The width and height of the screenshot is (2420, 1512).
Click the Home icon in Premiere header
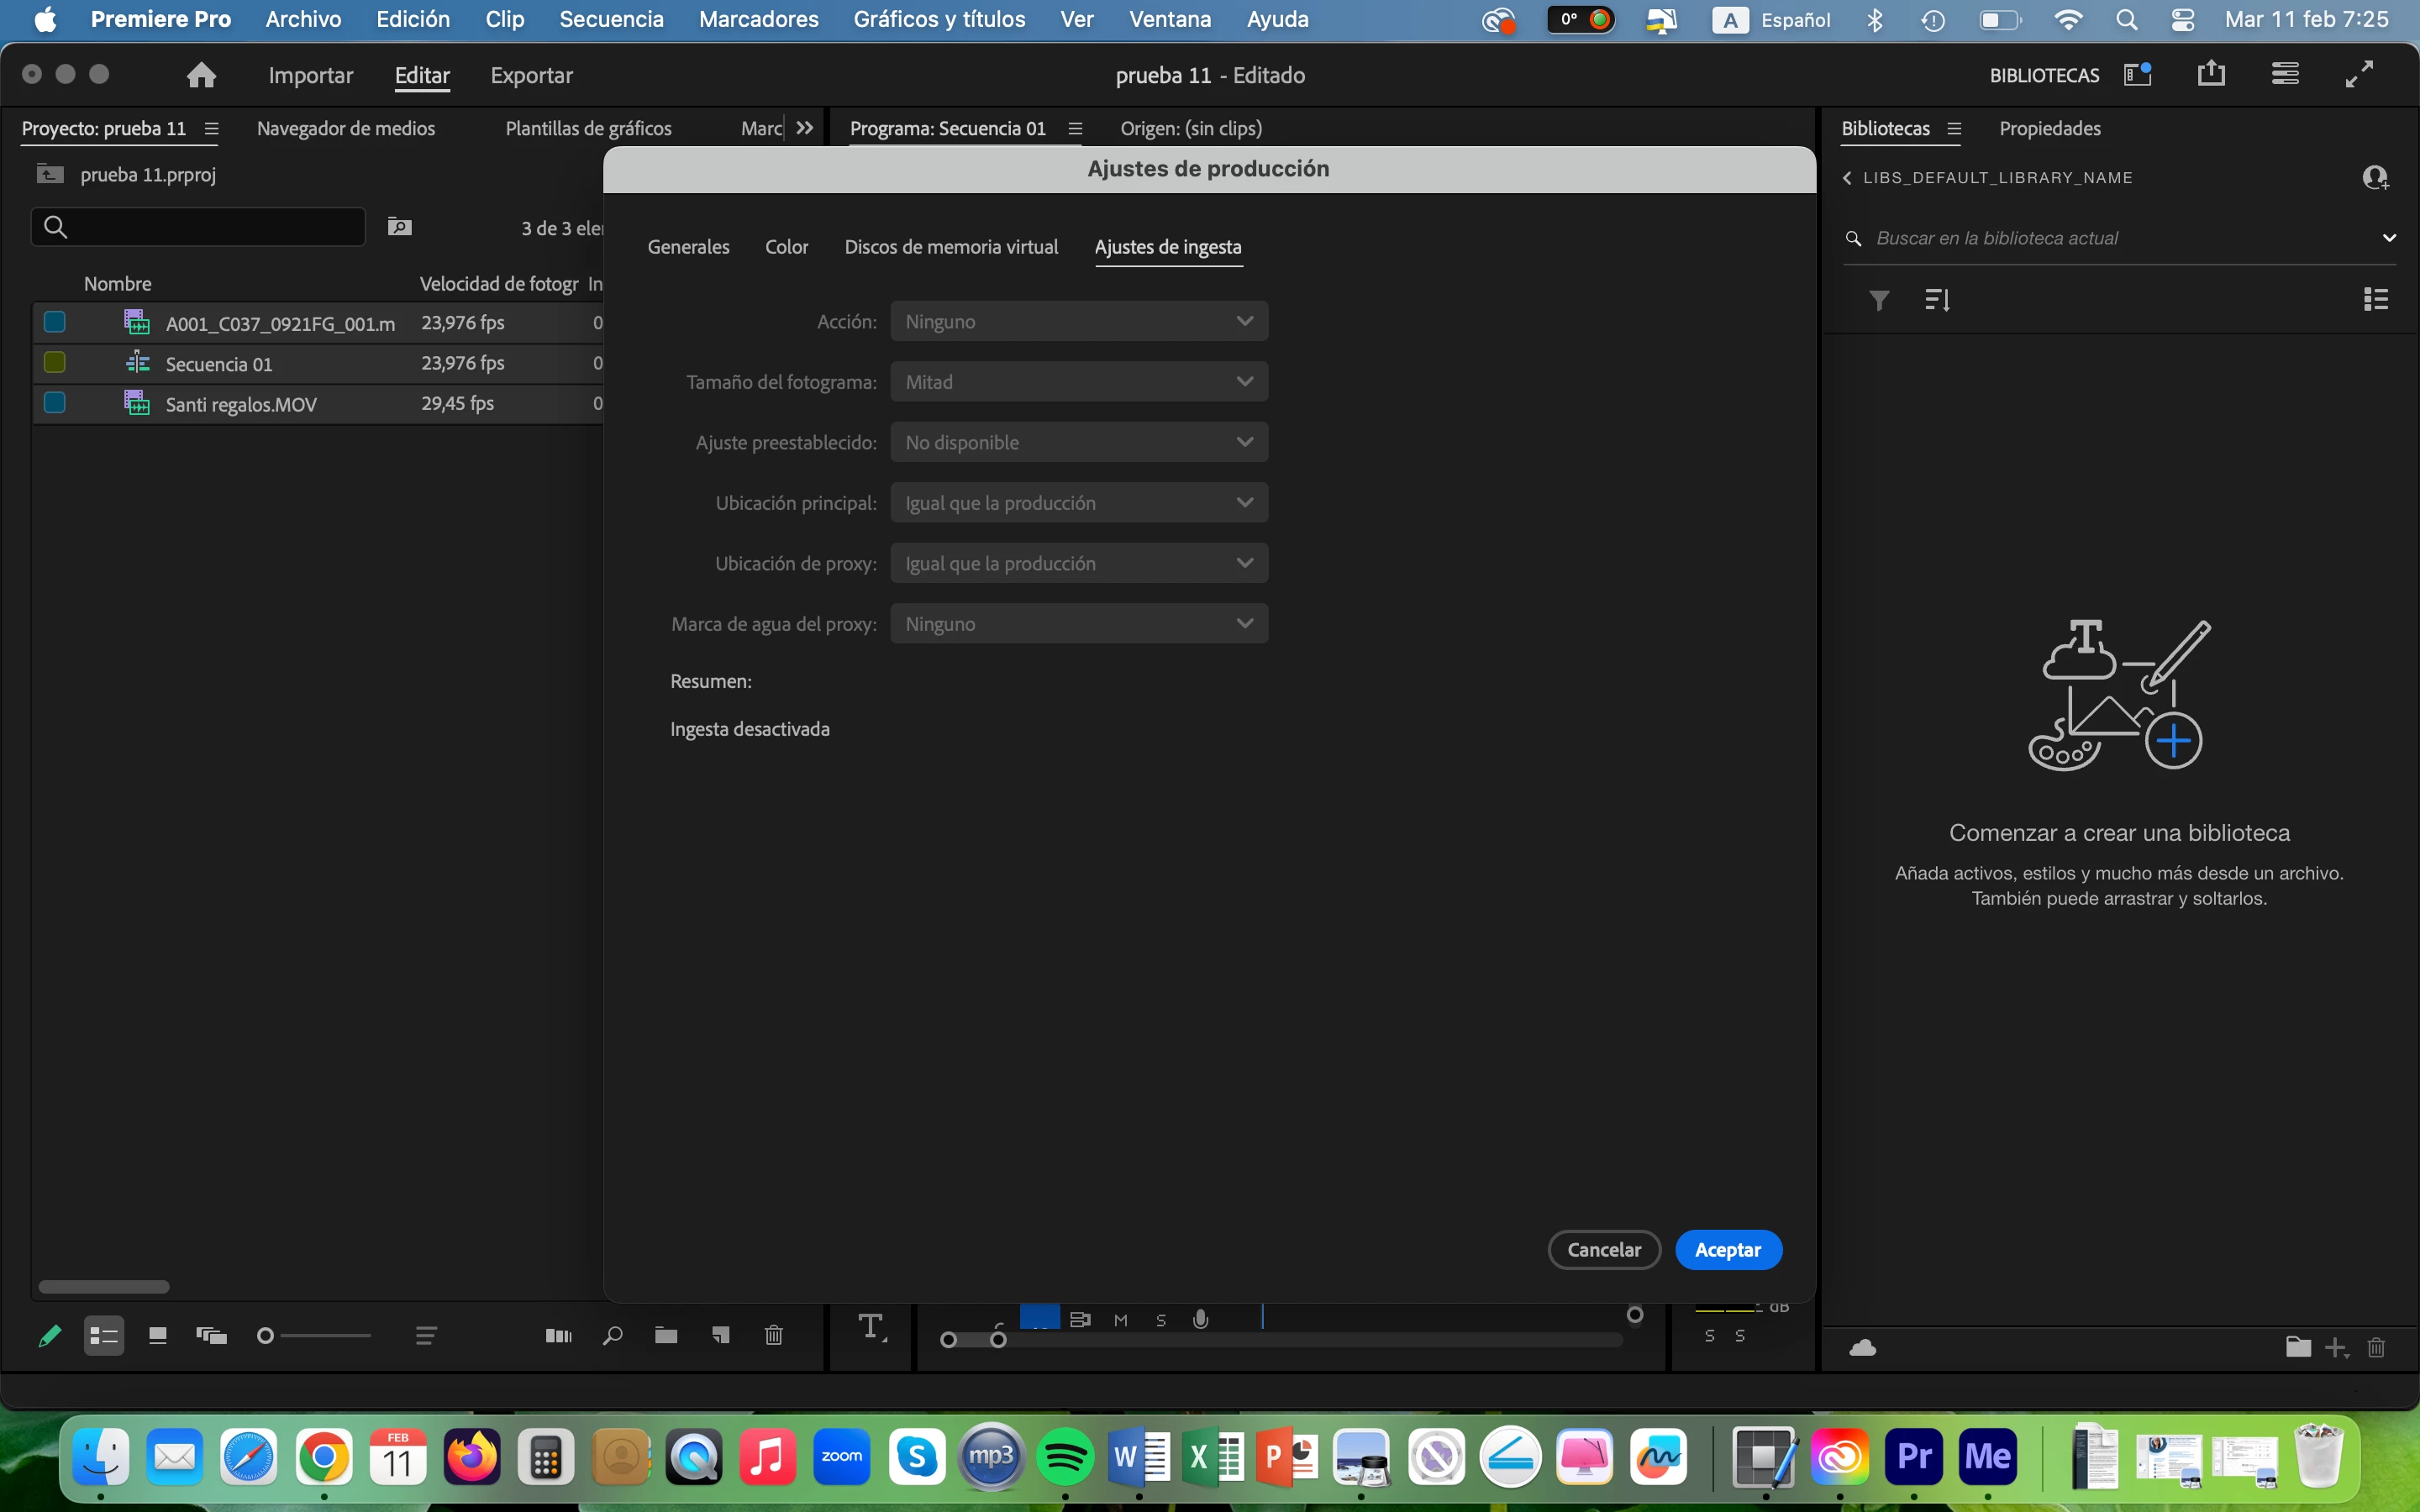pyautogui.click(x=201, y=75)
